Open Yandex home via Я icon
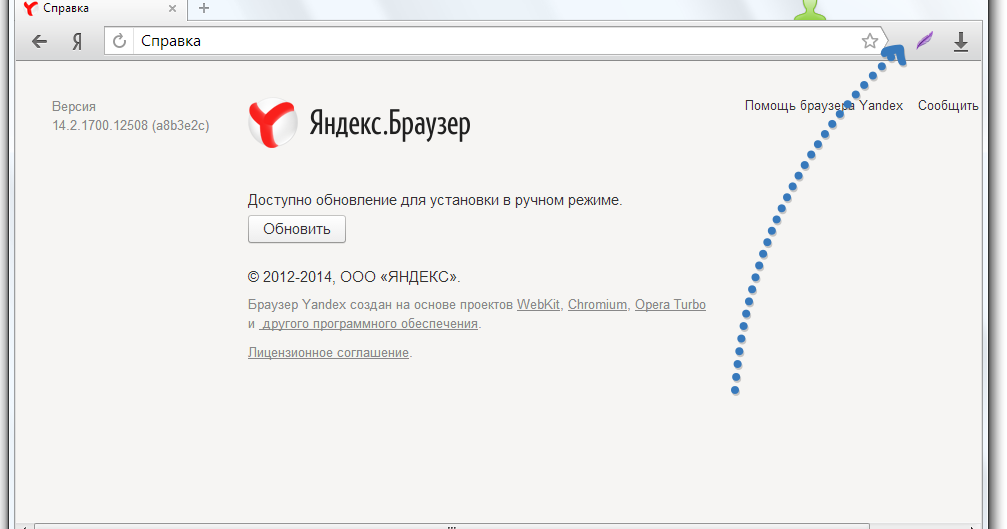This screenshot has width=1007, height=529. coord(77,42)
